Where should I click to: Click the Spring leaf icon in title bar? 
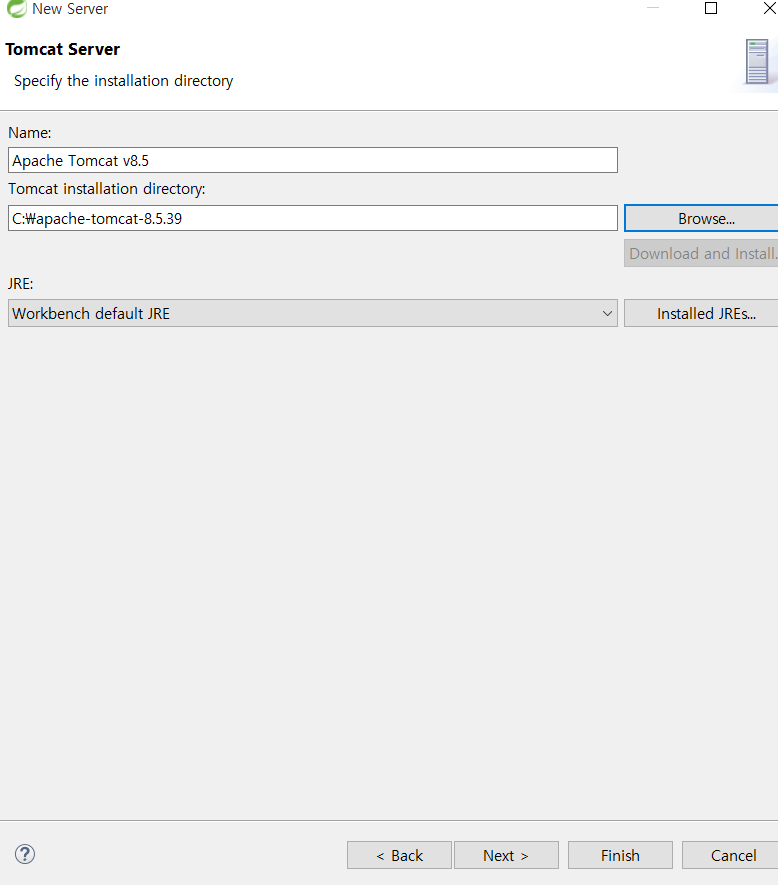16,8
